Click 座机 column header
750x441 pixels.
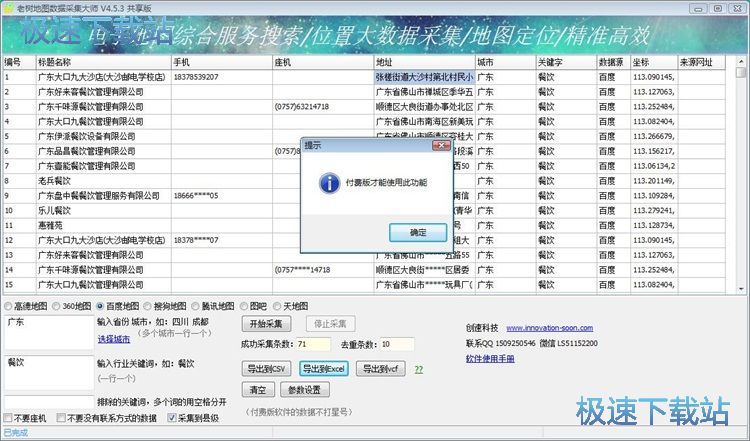(323, 62)
